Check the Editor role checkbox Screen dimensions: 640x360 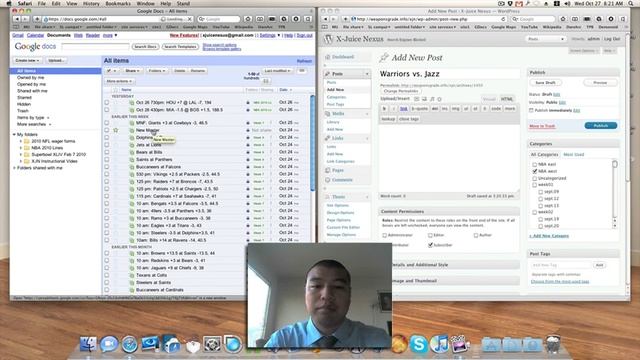point(430,235)
